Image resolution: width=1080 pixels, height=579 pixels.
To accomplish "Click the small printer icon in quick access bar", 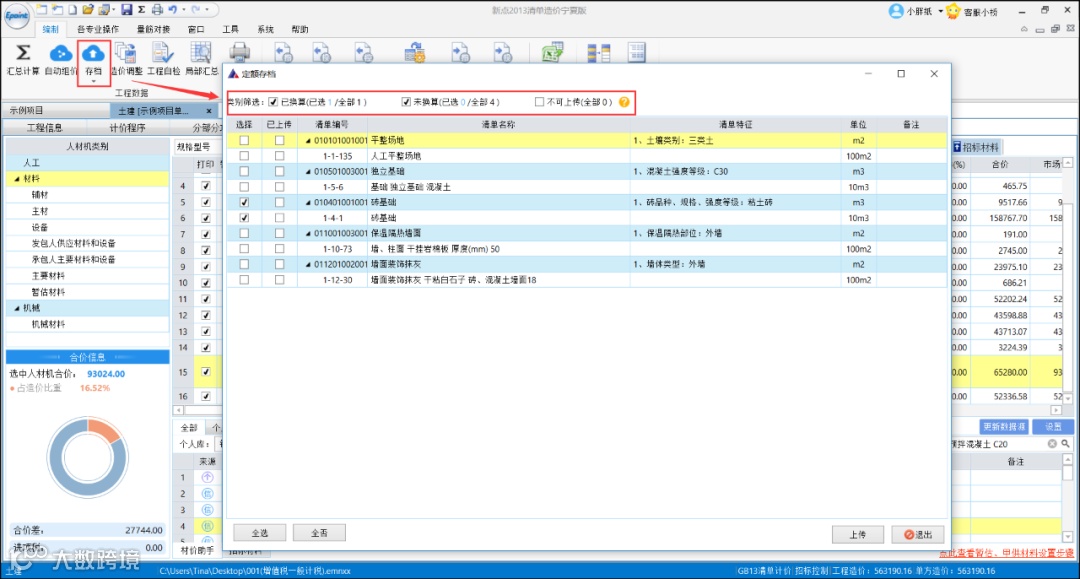I will 157,10.
